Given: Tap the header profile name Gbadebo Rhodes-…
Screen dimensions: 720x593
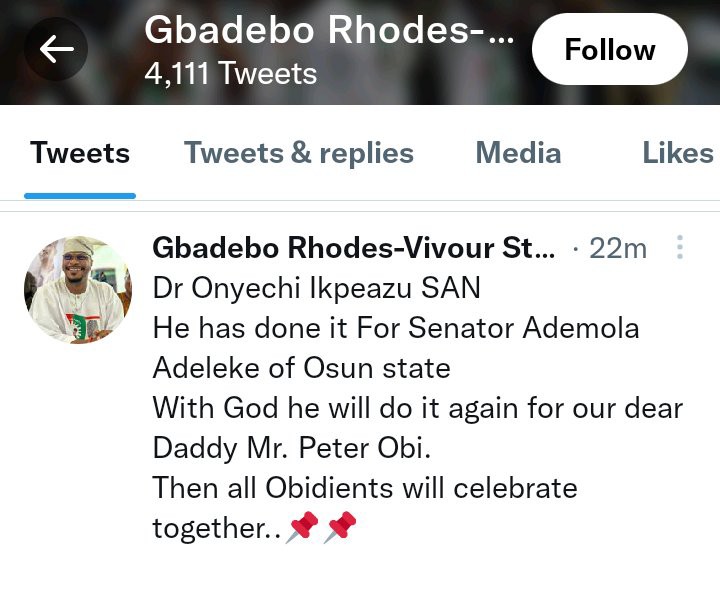Looking at the screenshot, I should pyautogui.click(x=329, y=30).
